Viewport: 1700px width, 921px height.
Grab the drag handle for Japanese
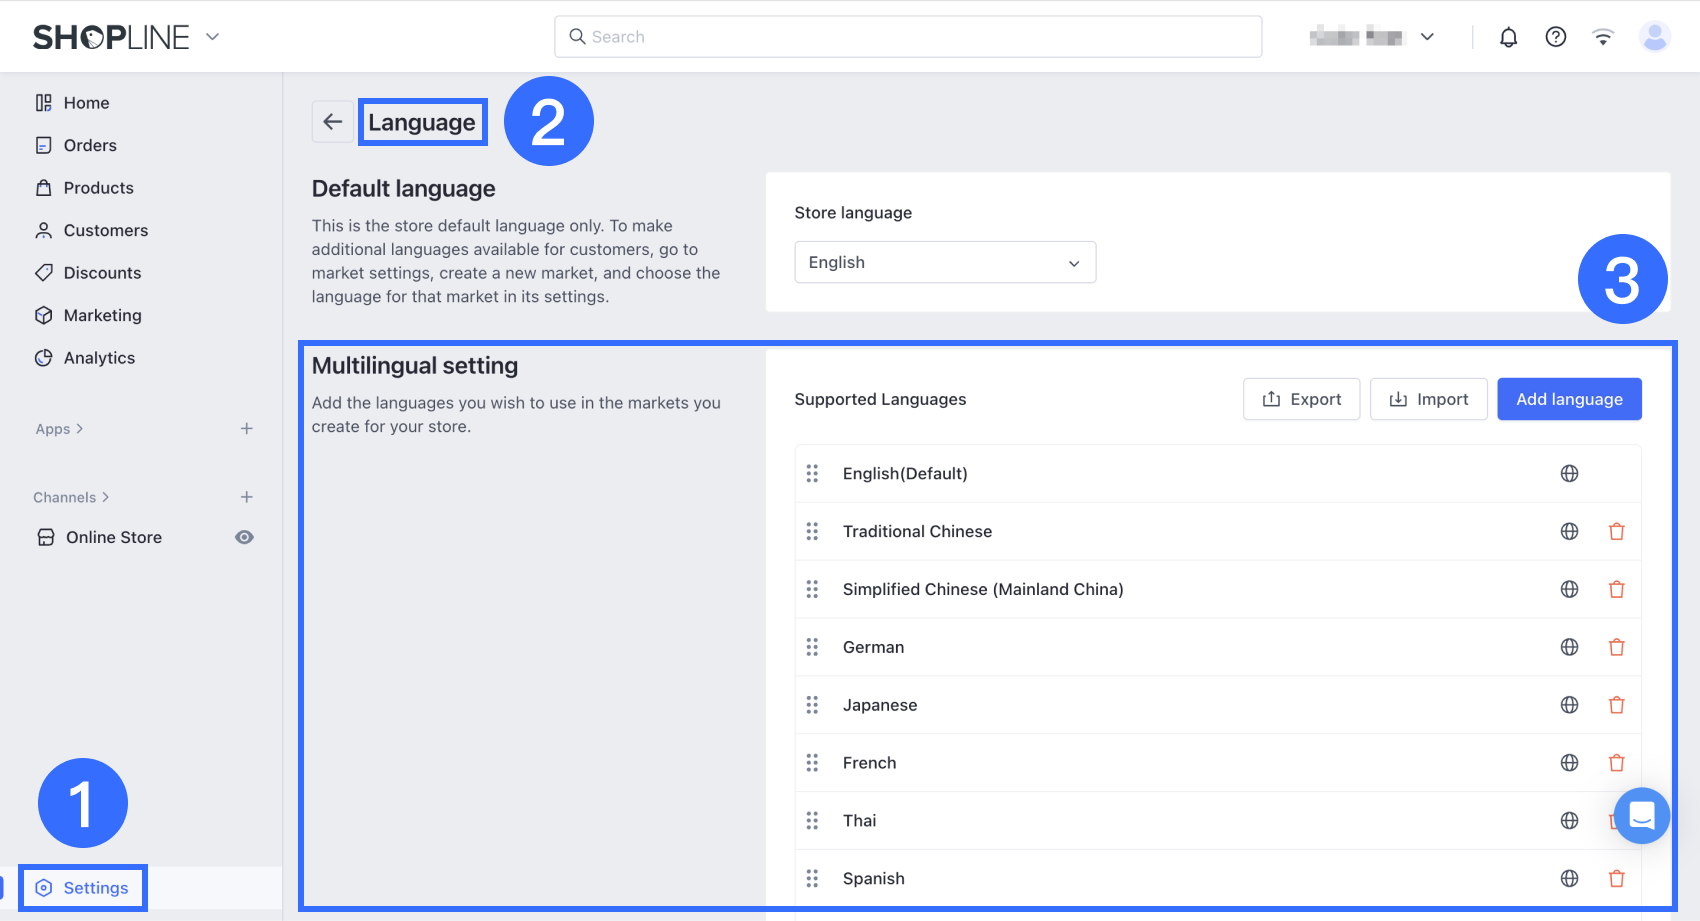point(812,706)
